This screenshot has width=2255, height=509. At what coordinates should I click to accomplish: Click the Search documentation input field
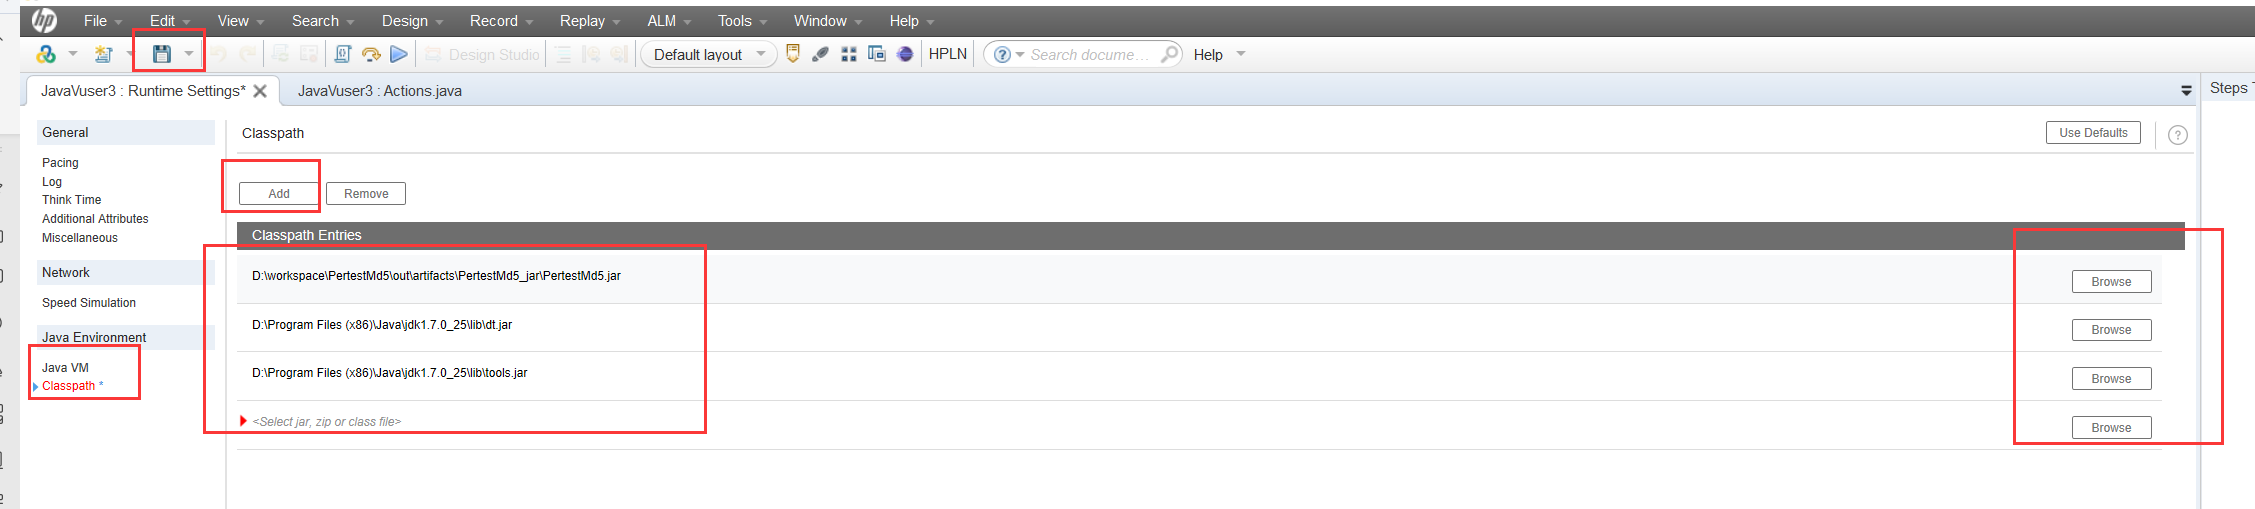(x=1089, y=55)
